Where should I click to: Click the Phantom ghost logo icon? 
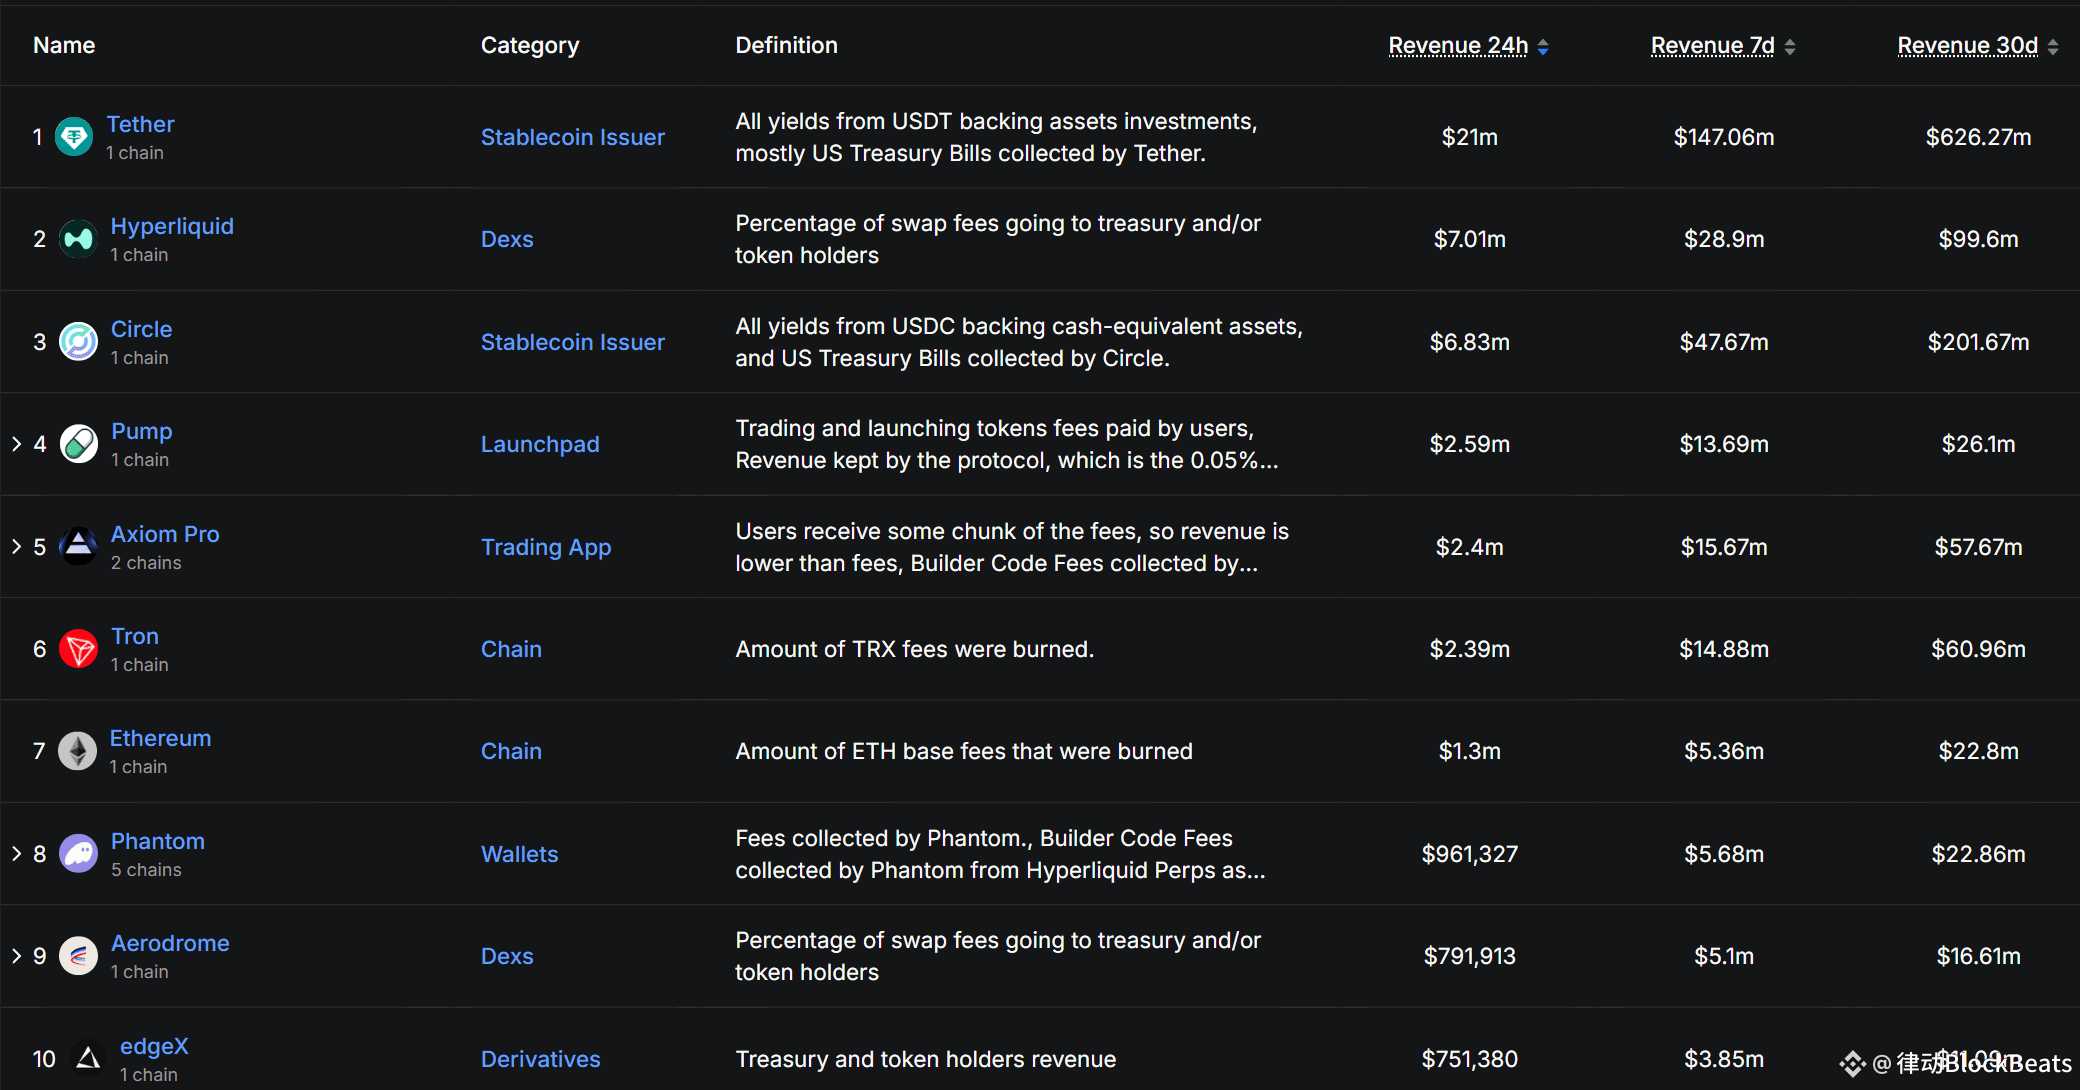[x=78, y=854]
